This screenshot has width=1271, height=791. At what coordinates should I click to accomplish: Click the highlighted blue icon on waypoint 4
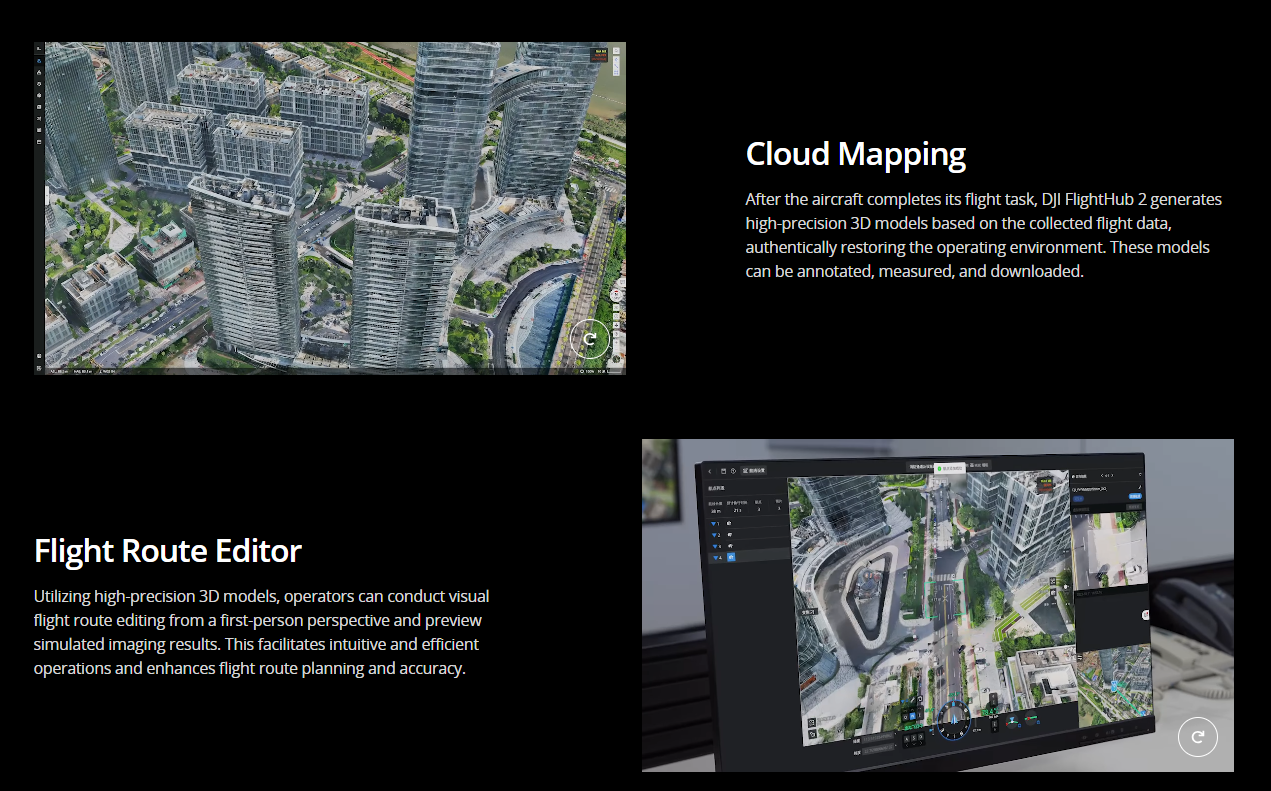[730, 557]
